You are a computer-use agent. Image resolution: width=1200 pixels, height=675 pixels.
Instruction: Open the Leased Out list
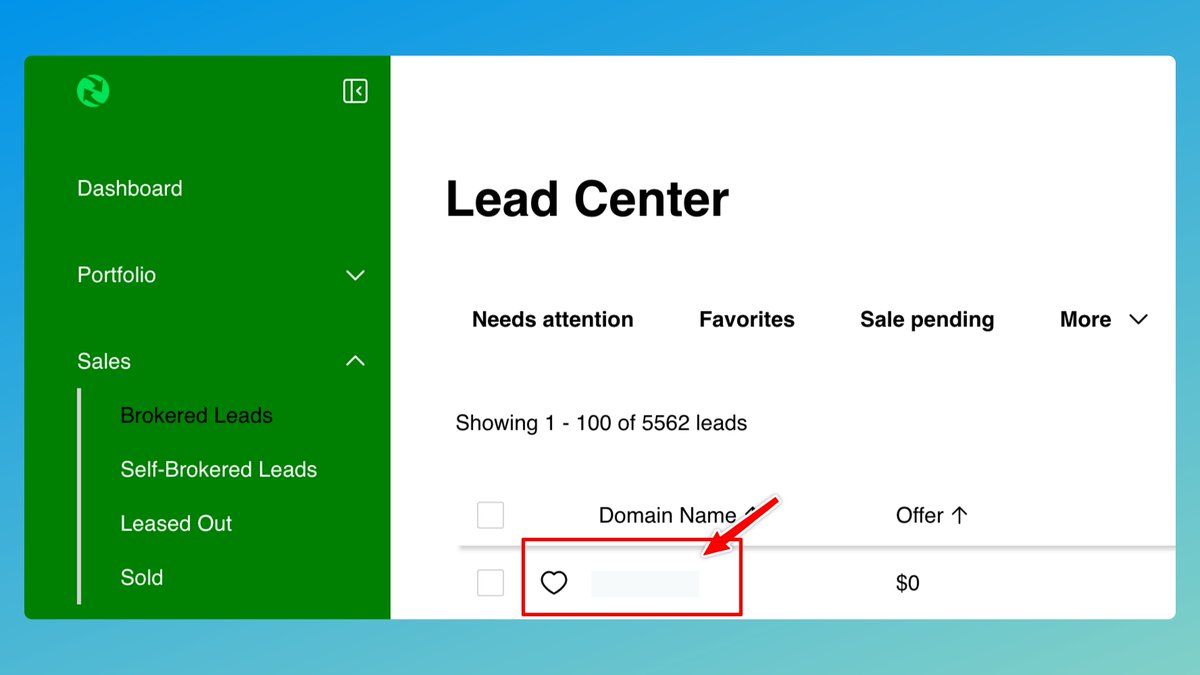[176, 523]
